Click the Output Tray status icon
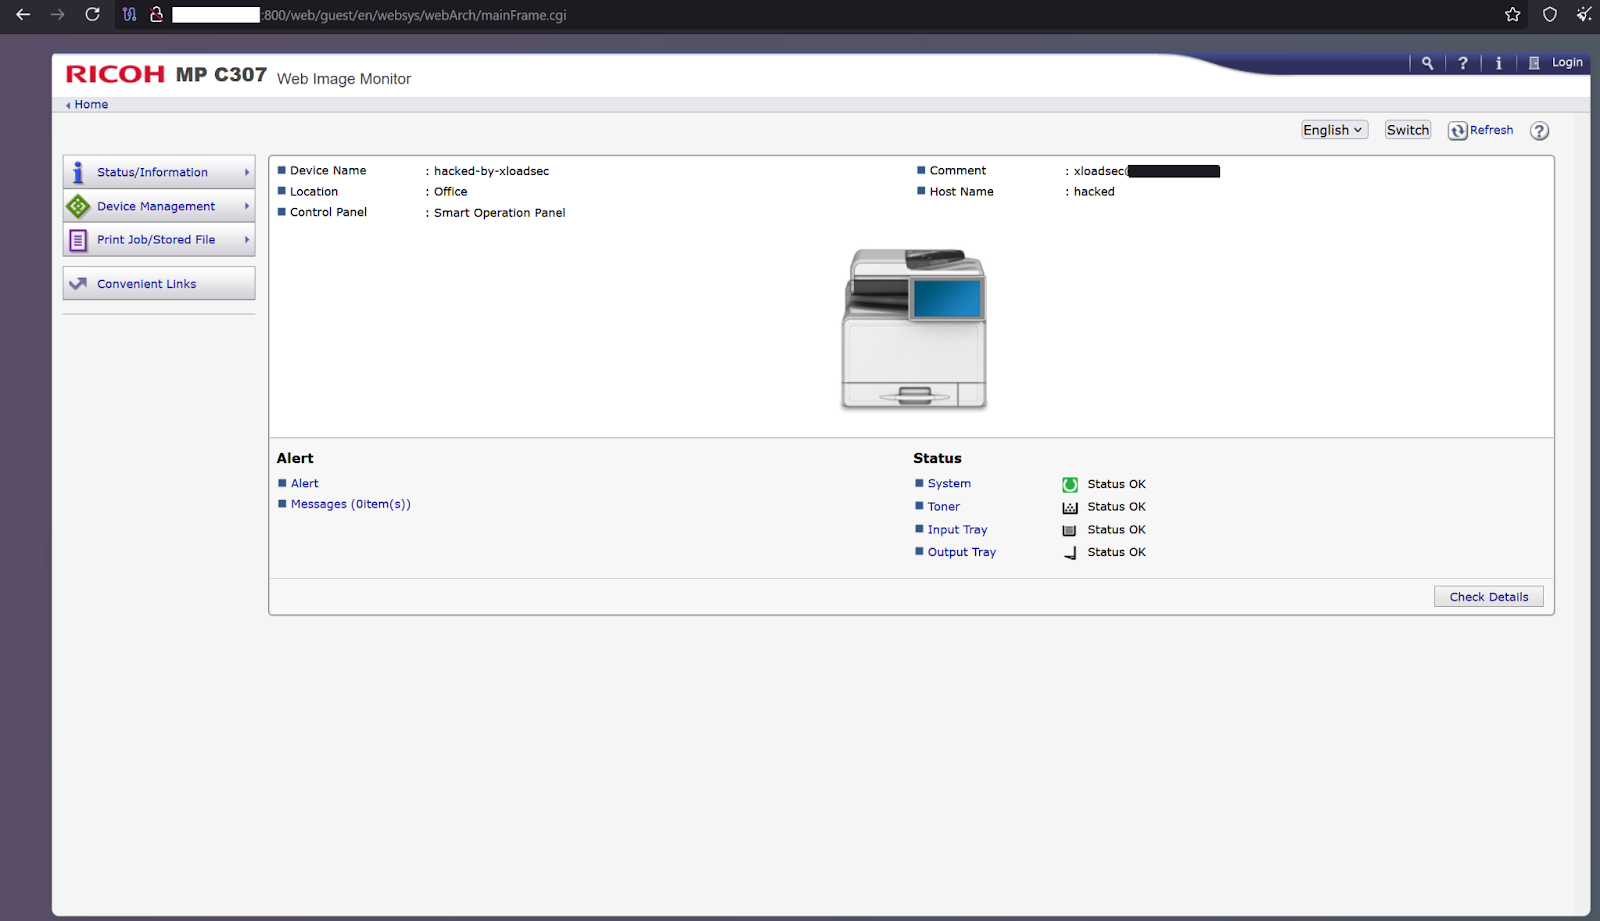1600x921 pixels. click(x=1070, y=553)
